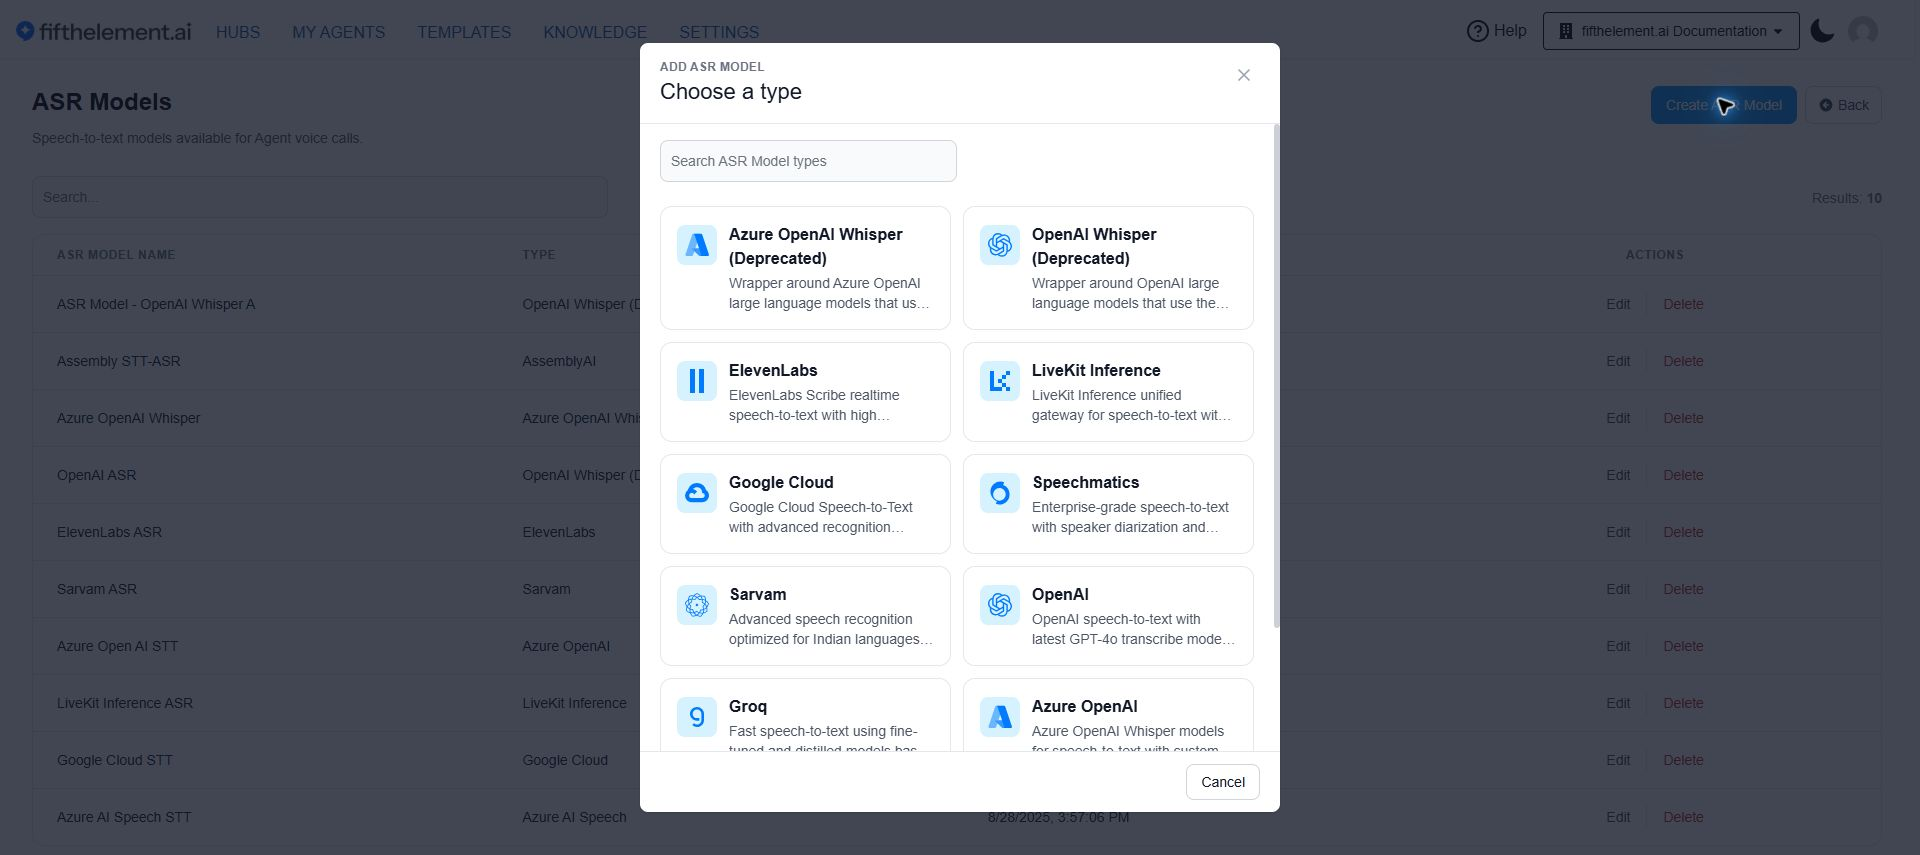
Task: Go back using the Back button
Action: pyautogui.click(x=1843, y=105)
